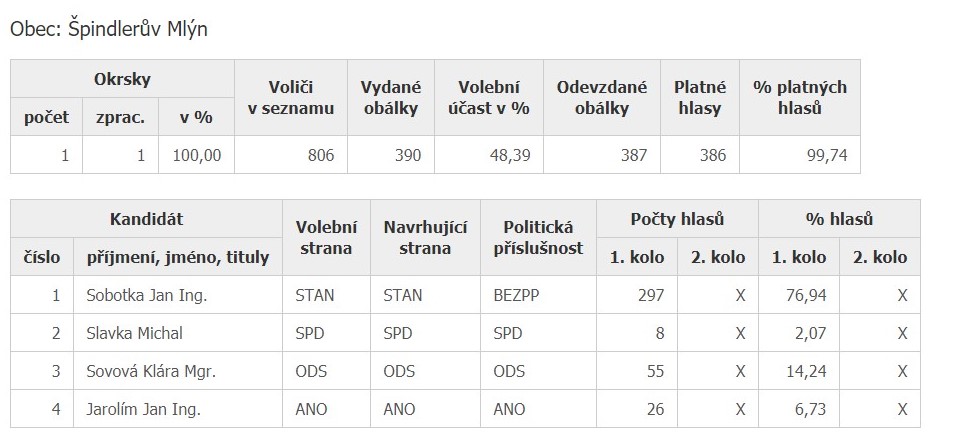The image size is (960, 443).
Task: Click the 'Platné hlasy' header cell
Action: point(700,97)
